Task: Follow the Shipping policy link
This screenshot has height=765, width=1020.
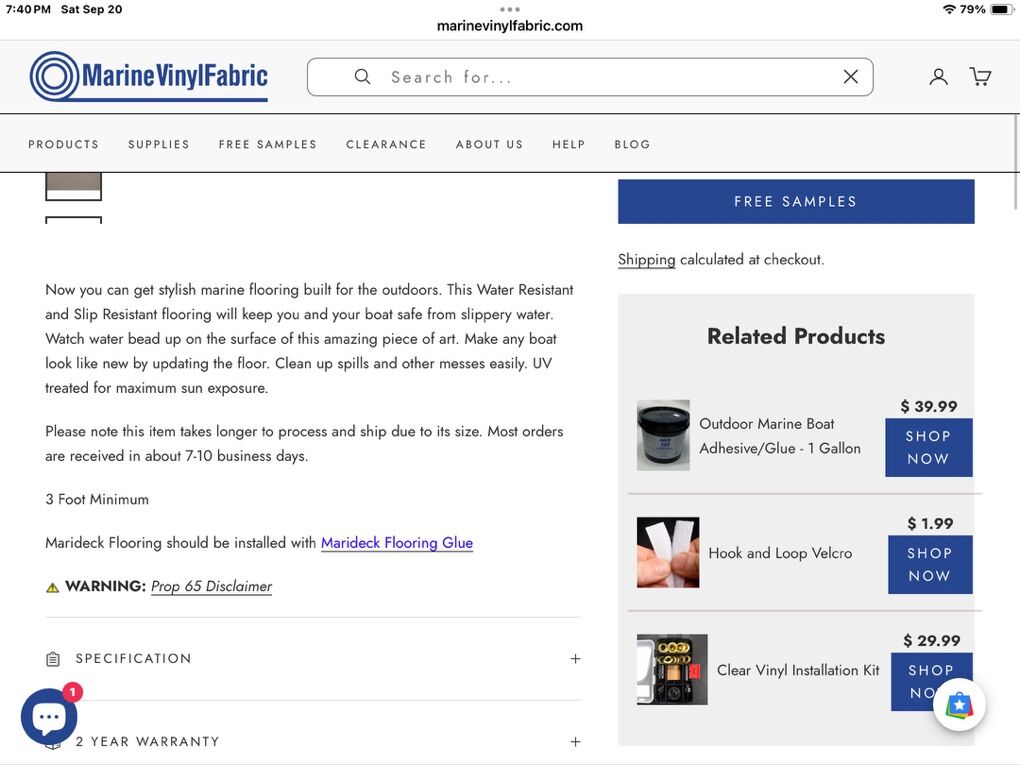Action: (646, 259)
